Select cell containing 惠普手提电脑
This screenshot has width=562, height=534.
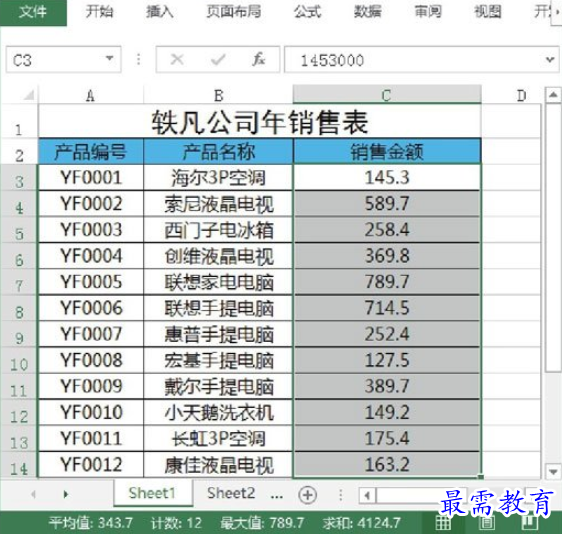pos(218,334)
